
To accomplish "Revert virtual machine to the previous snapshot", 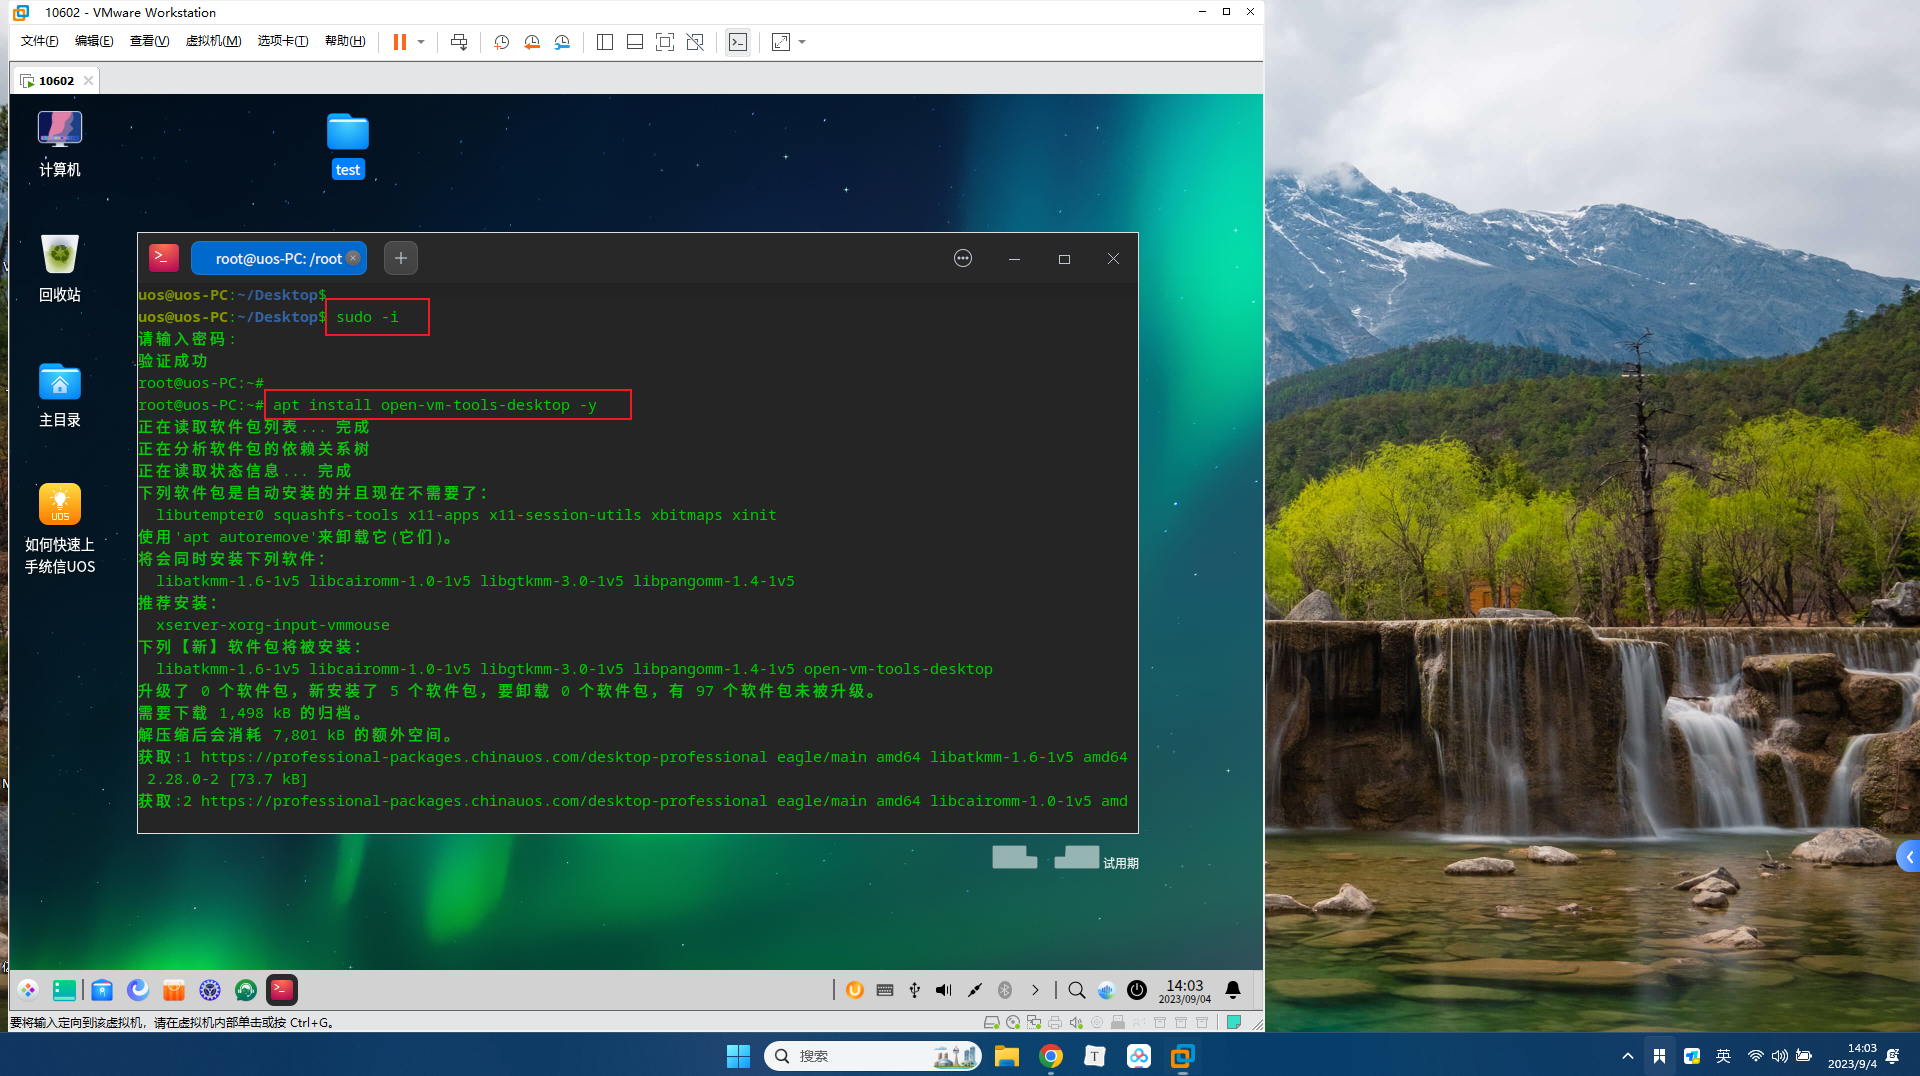I will point(532,42).
